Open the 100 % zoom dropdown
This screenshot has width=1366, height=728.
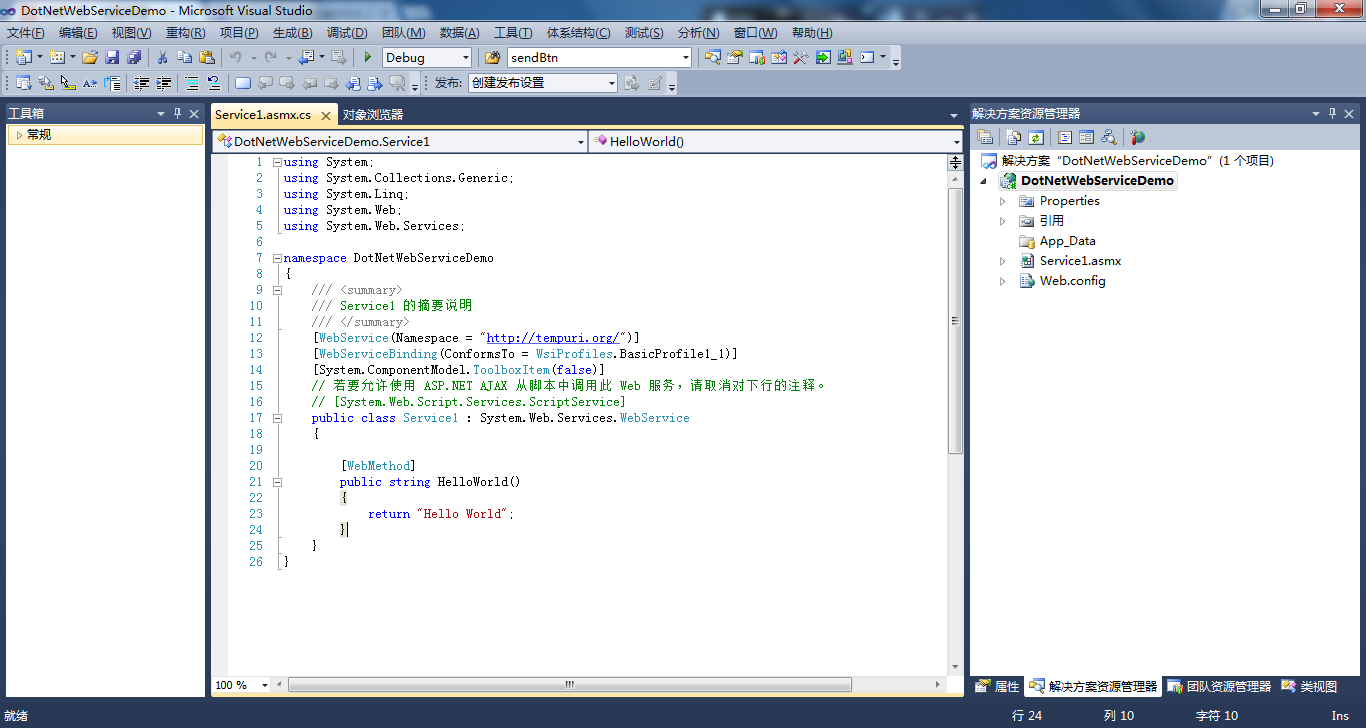point(265,686)
